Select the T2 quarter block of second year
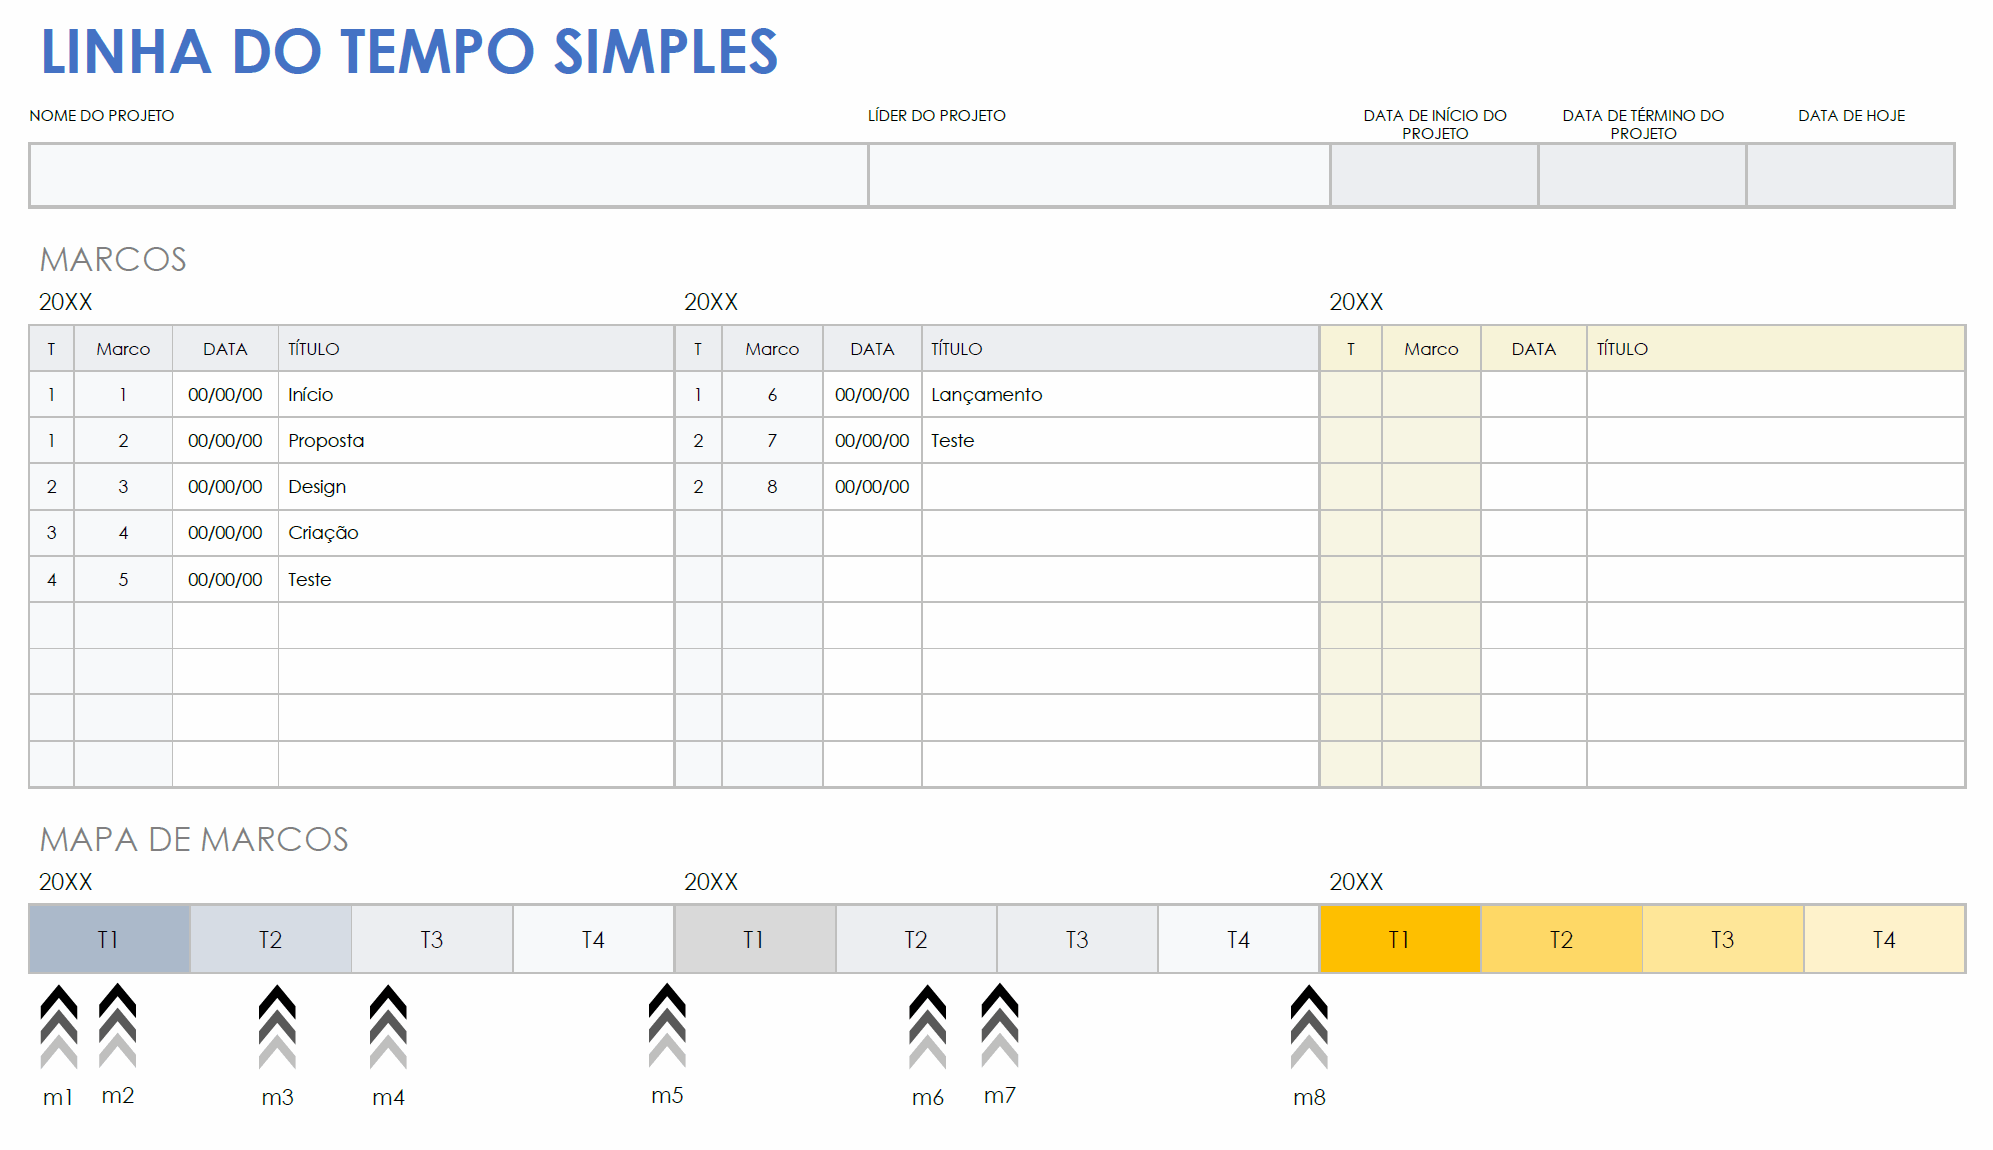The image size is (1993, 1150). point(916,939)
